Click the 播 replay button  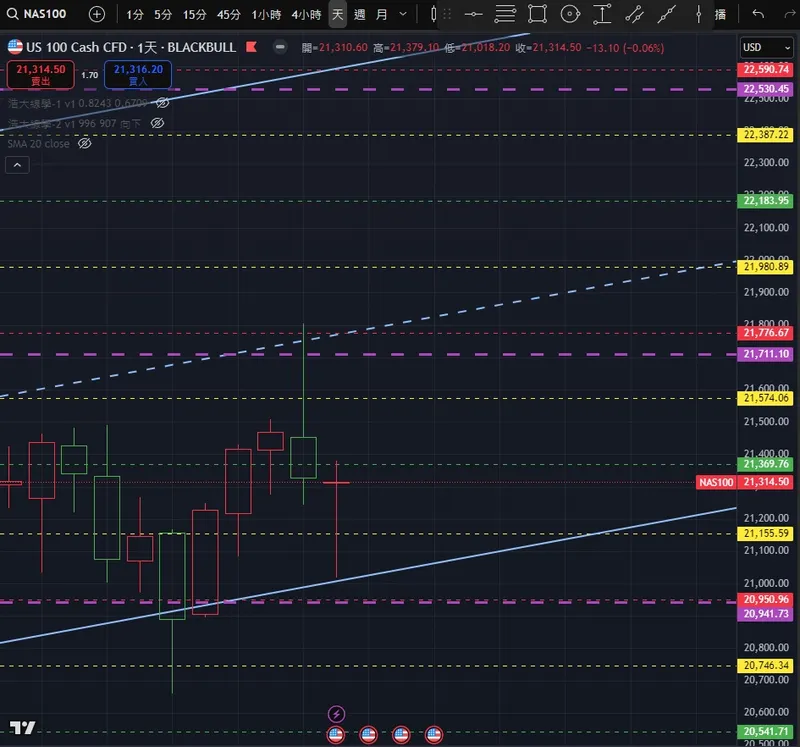point(720,14)
